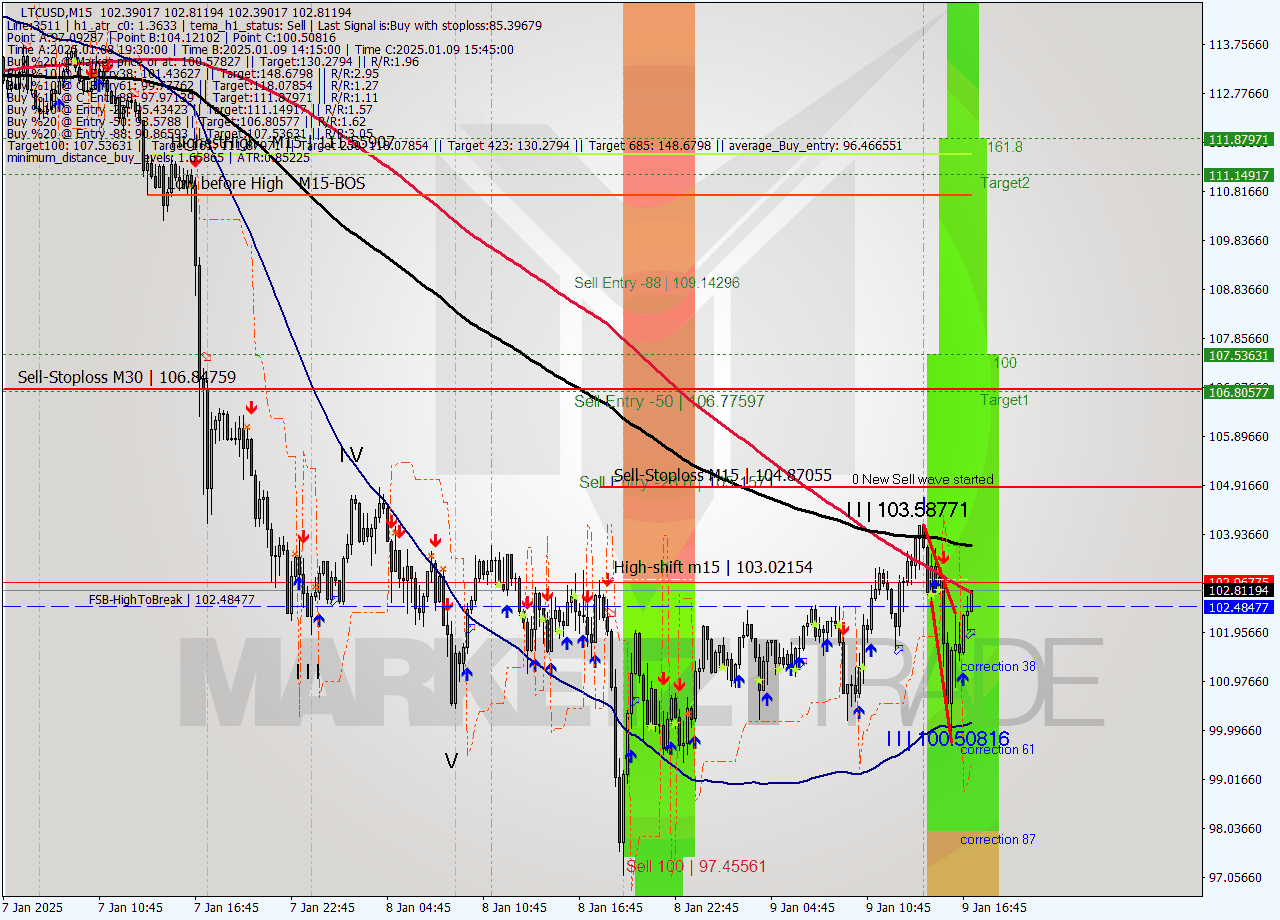The width and height of the screenshot is (1280, 920).
Task: Click '0 New Sell wave started' text
Action: coord(923,479)
